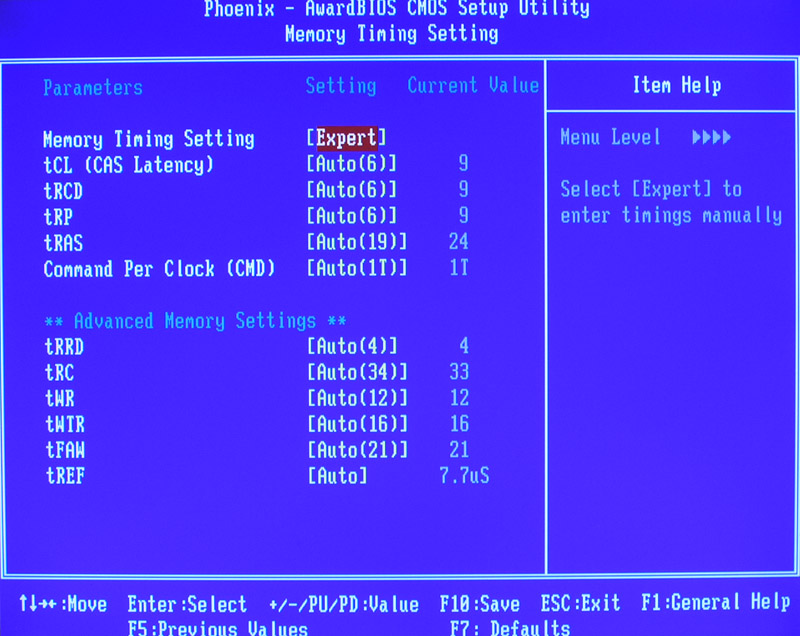
Task: Click the tRAS current value 24
Action: [x=459, y=242]
